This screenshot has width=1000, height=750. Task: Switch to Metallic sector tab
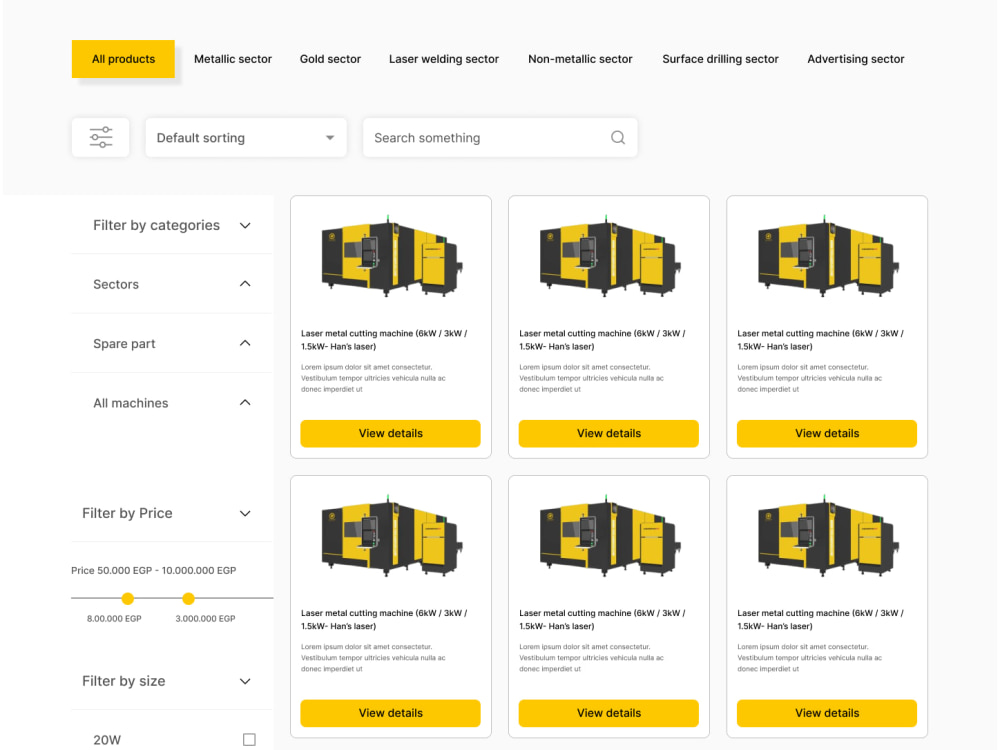pos(233,59)
